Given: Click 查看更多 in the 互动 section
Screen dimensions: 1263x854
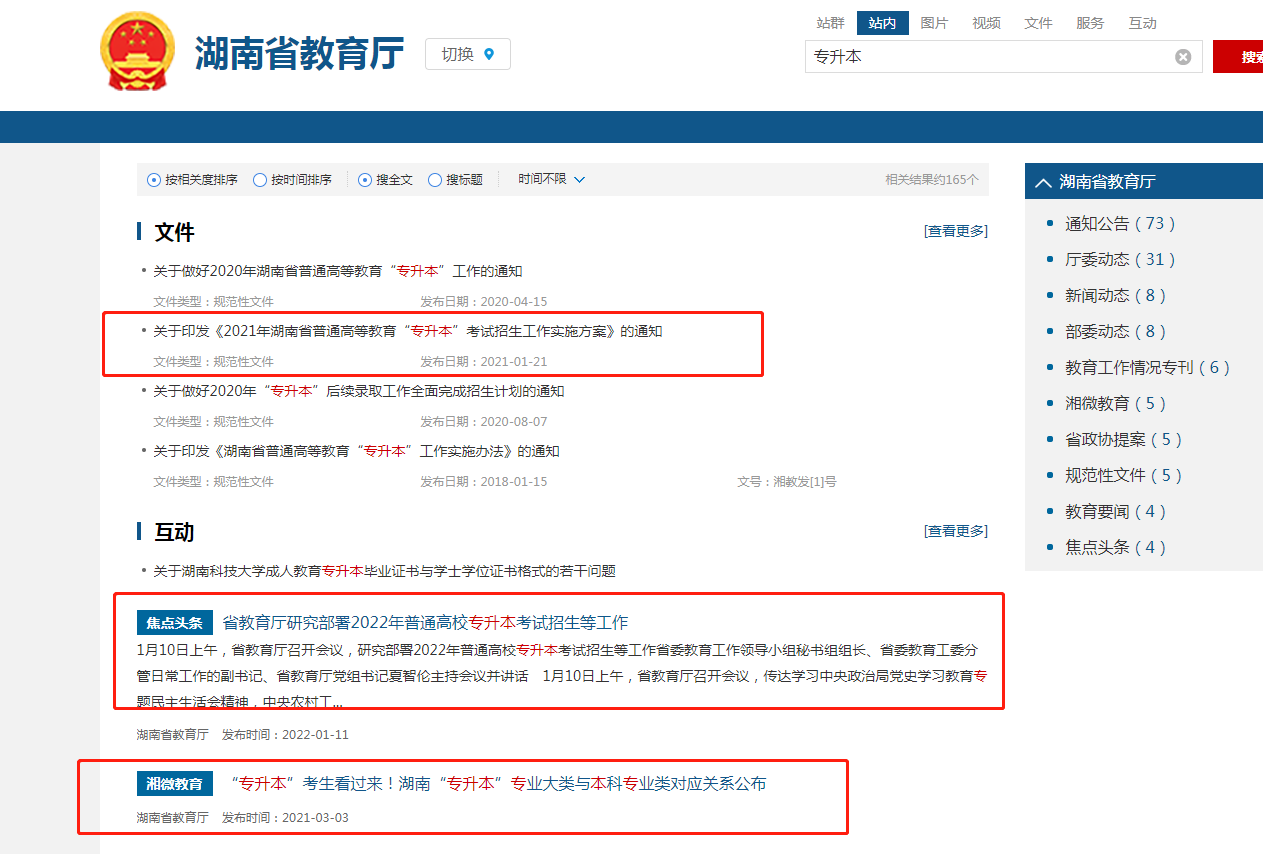Looking at the screenshot, I should 955,531.
